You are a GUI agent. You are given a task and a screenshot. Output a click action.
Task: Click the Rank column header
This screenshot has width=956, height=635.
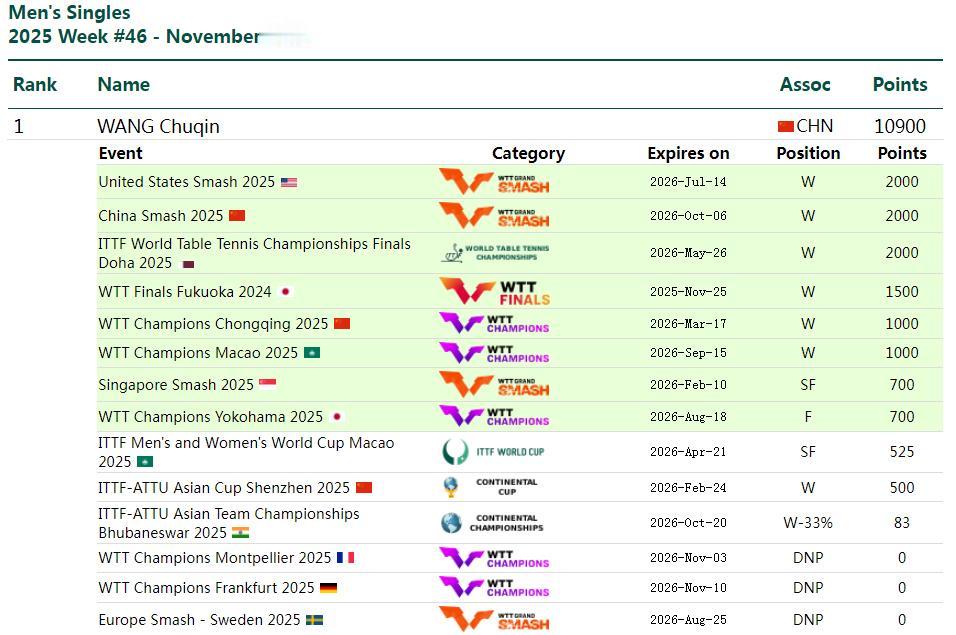(35, 84)
